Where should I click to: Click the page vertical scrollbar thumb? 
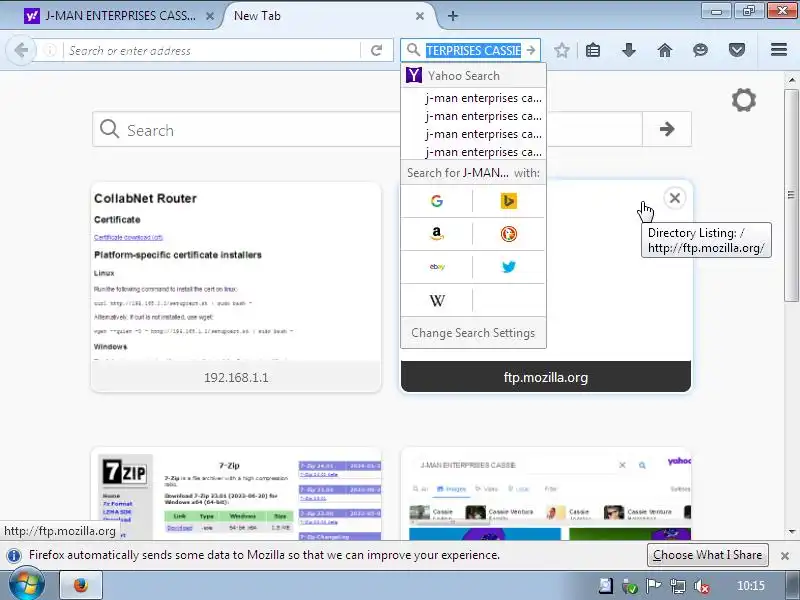coord(791,195)
